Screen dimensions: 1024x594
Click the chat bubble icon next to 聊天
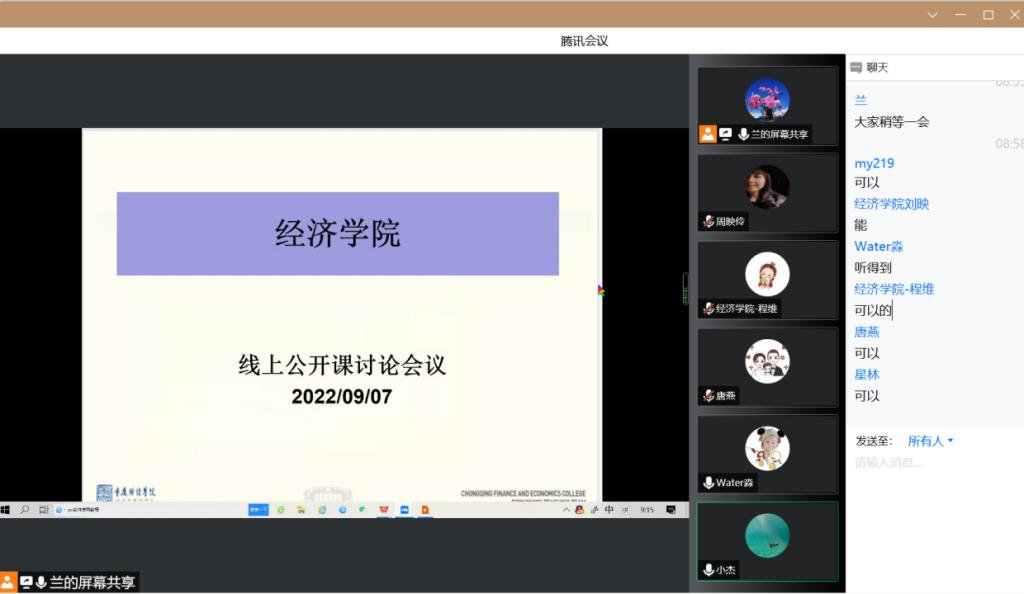tap(856, 68)
